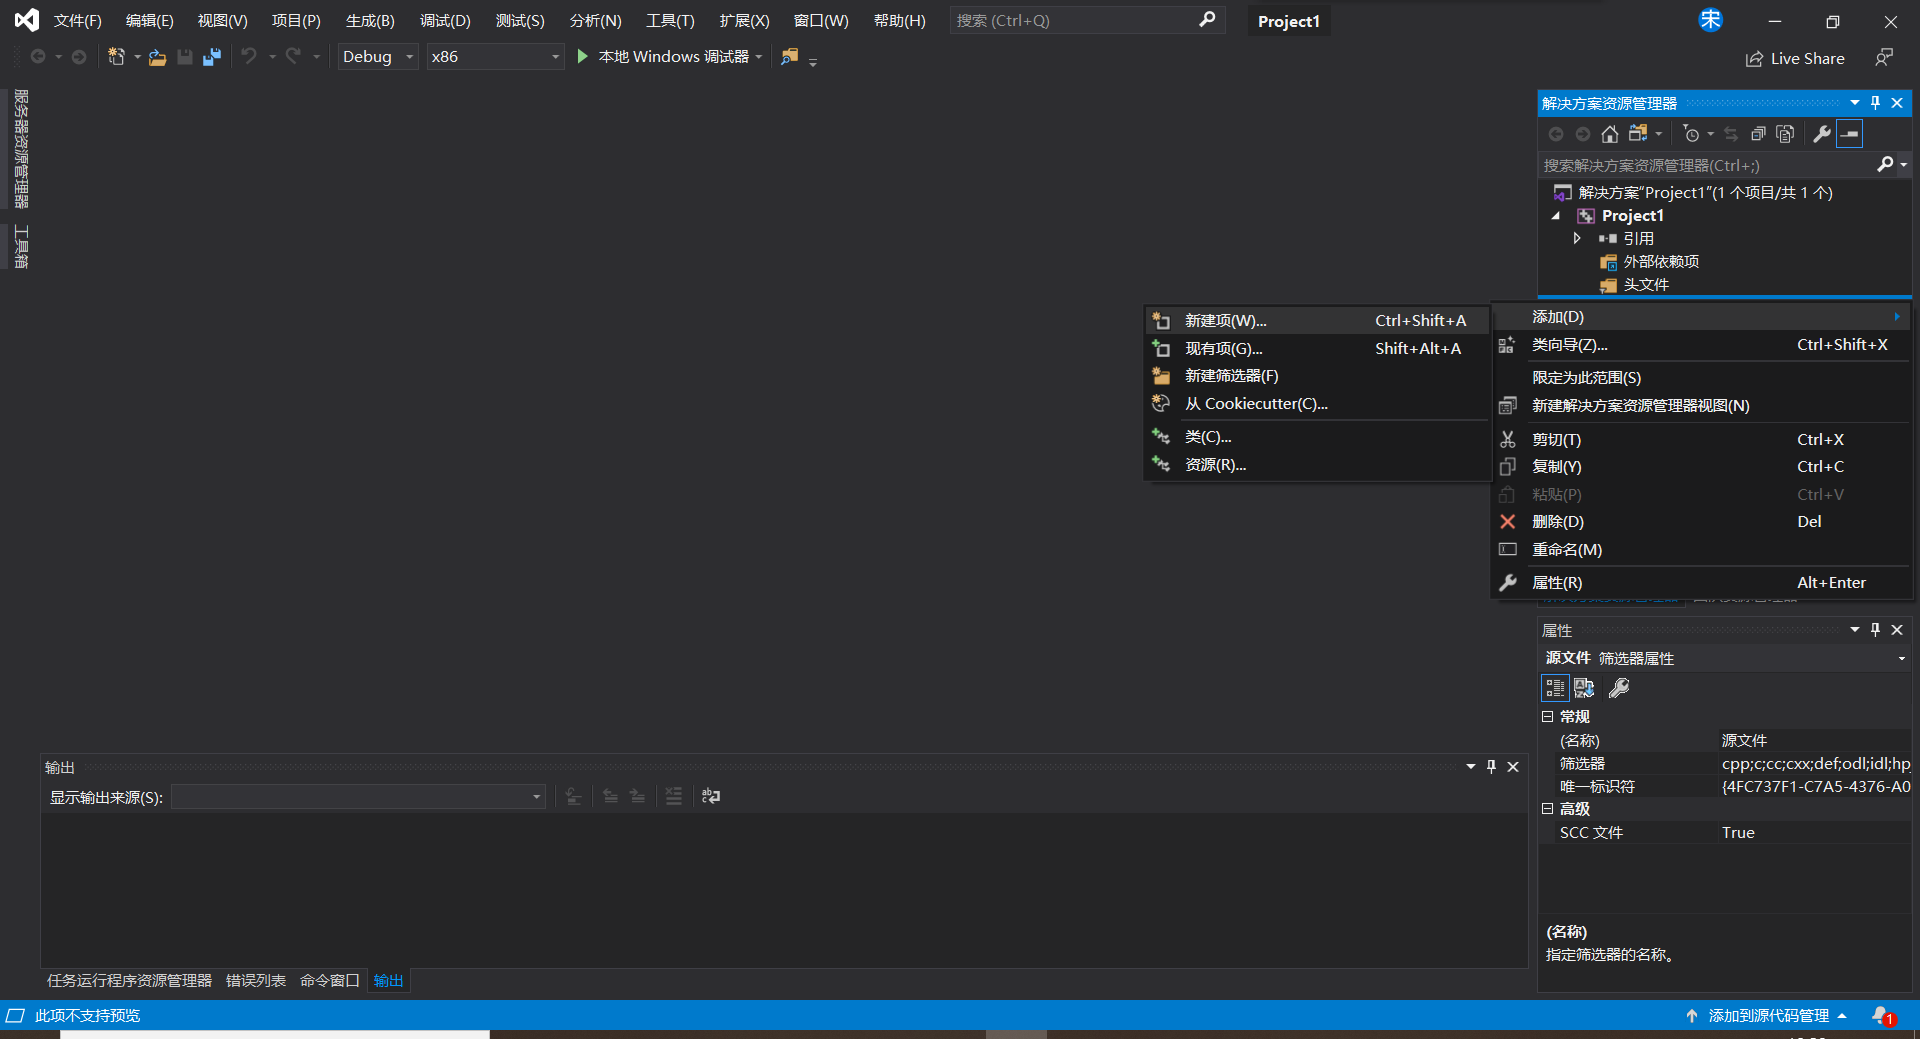Click the New Project toolbar icon
The width and height of the screenshot is (1920, 1039).
point(117,57)
